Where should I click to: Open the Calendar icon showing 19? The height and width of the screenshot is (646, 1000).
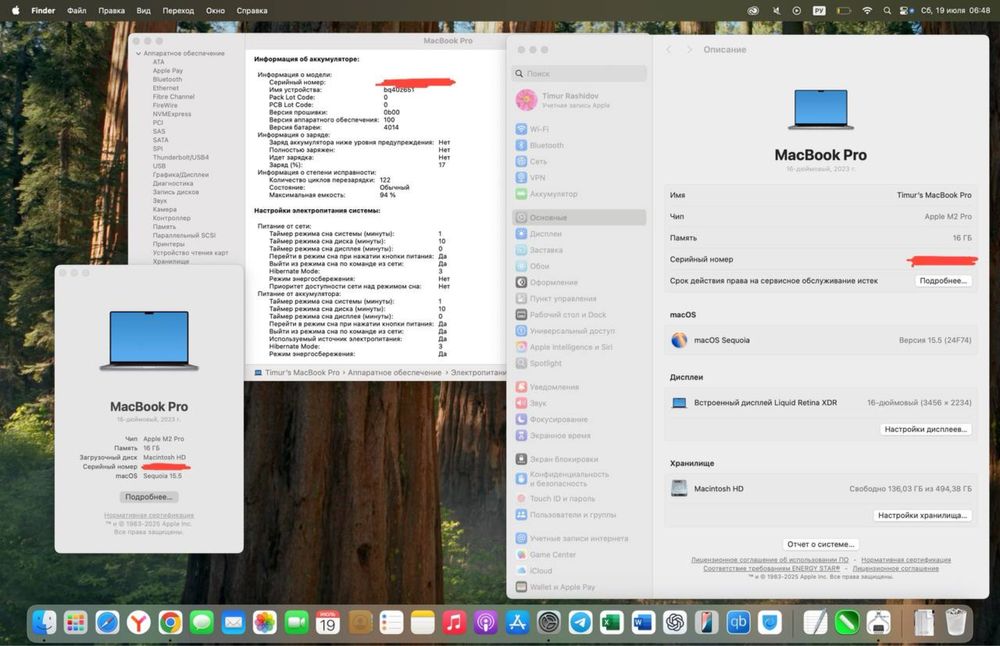coord(328,622)
